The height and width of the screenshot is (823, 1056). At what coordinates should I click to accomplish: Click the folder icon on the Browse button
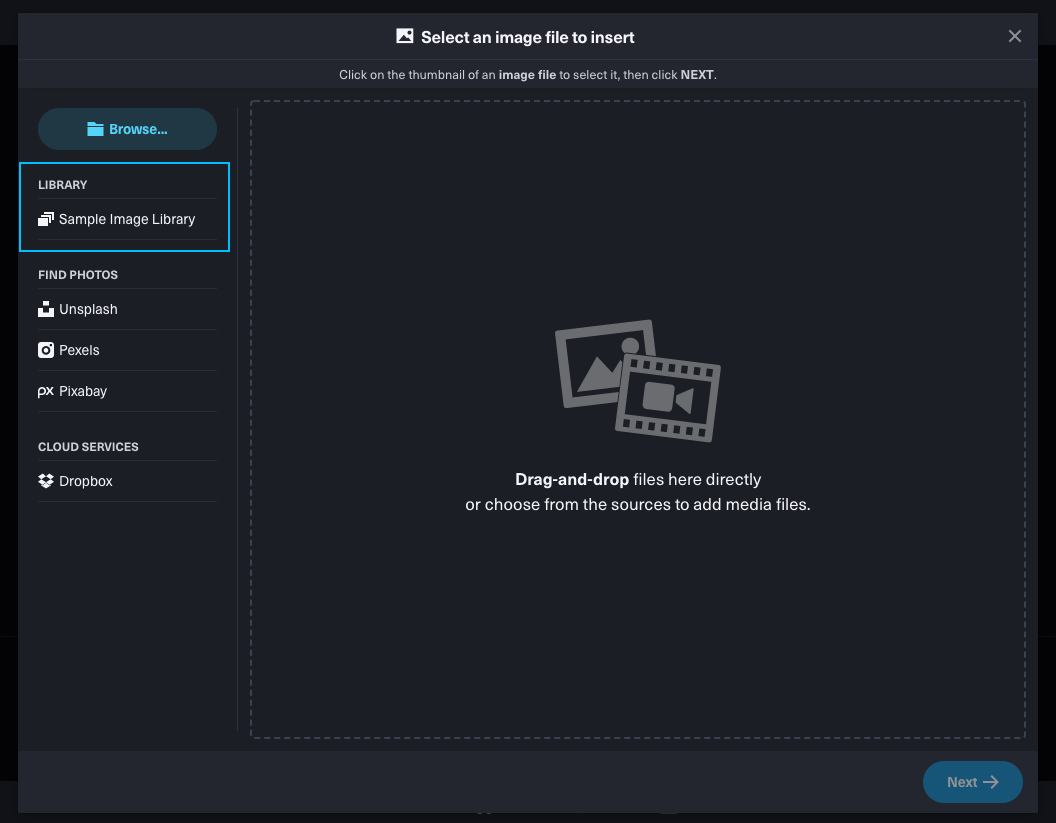click(x=95, y=129)
